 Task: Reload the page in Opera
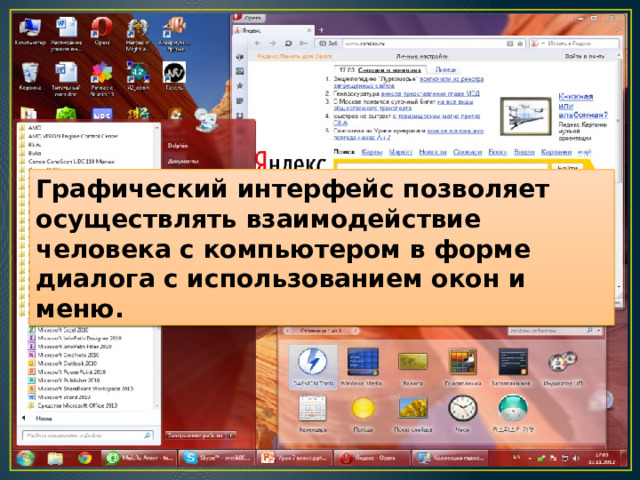click(x=288, y=43)
